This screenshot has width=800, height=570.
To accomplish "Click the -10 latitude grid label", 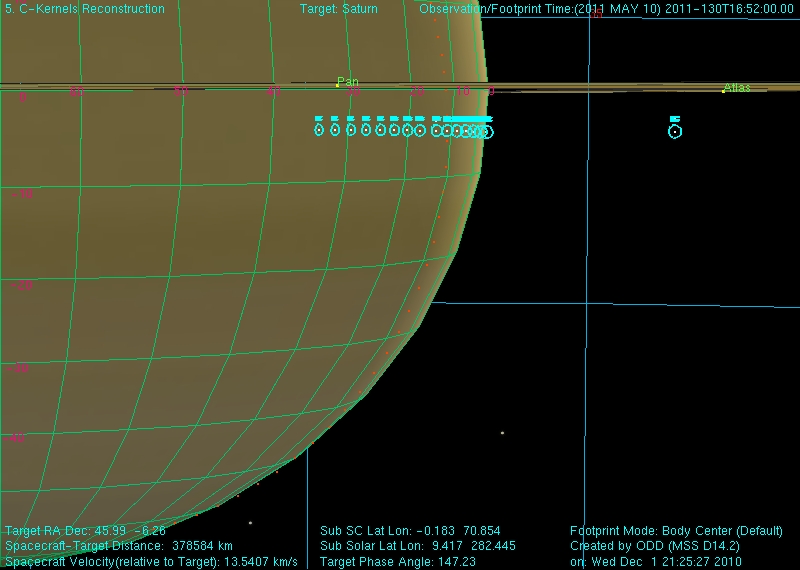I will [23, 195].
